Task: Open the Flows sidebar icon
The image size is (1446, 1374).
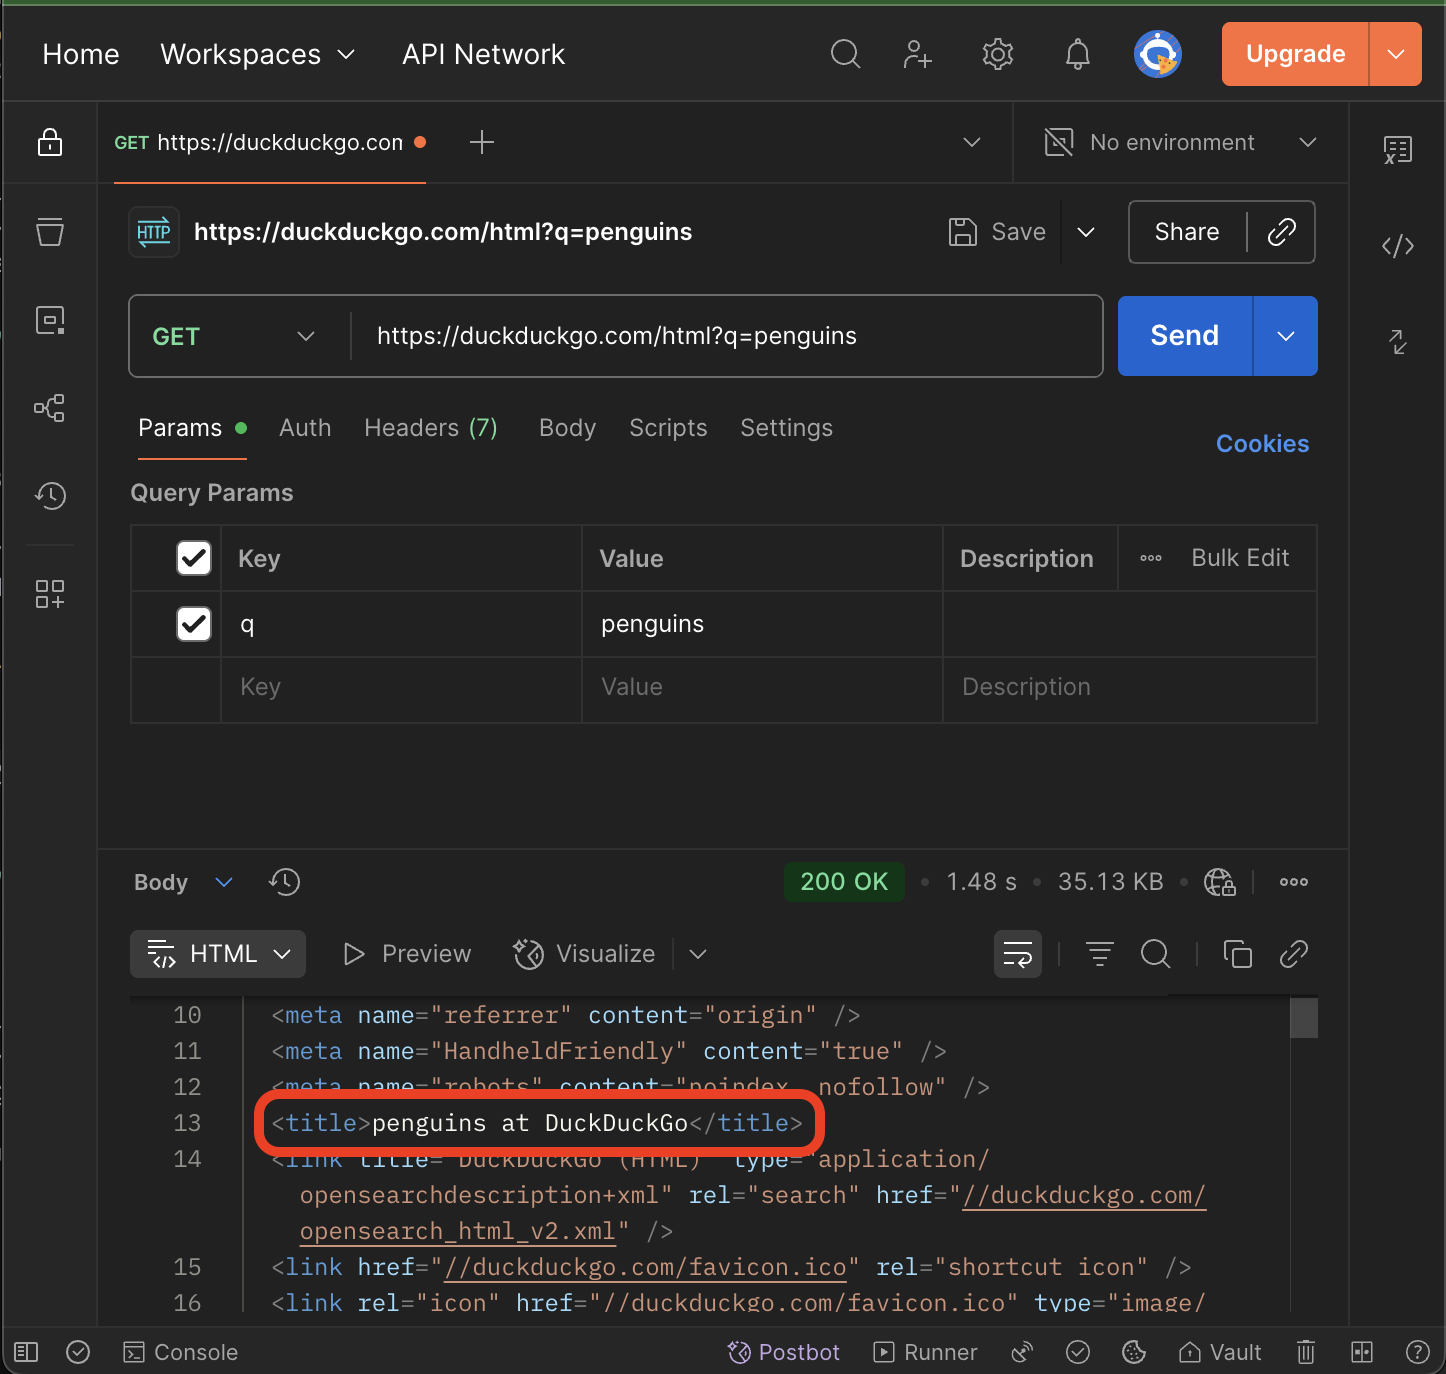Action: pyautogui.click(x=50, y=408)
